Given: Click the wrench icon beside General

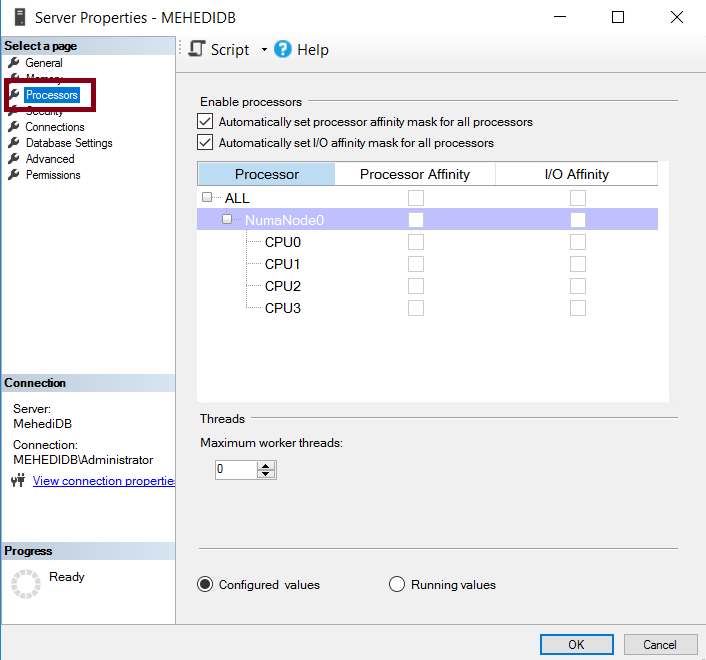Looking at the screenshot, I should 14,62.
